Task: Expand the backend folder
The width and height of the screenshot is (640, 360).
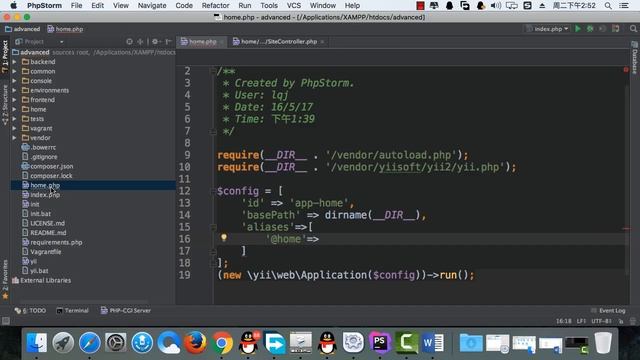Action: [14, 62]
